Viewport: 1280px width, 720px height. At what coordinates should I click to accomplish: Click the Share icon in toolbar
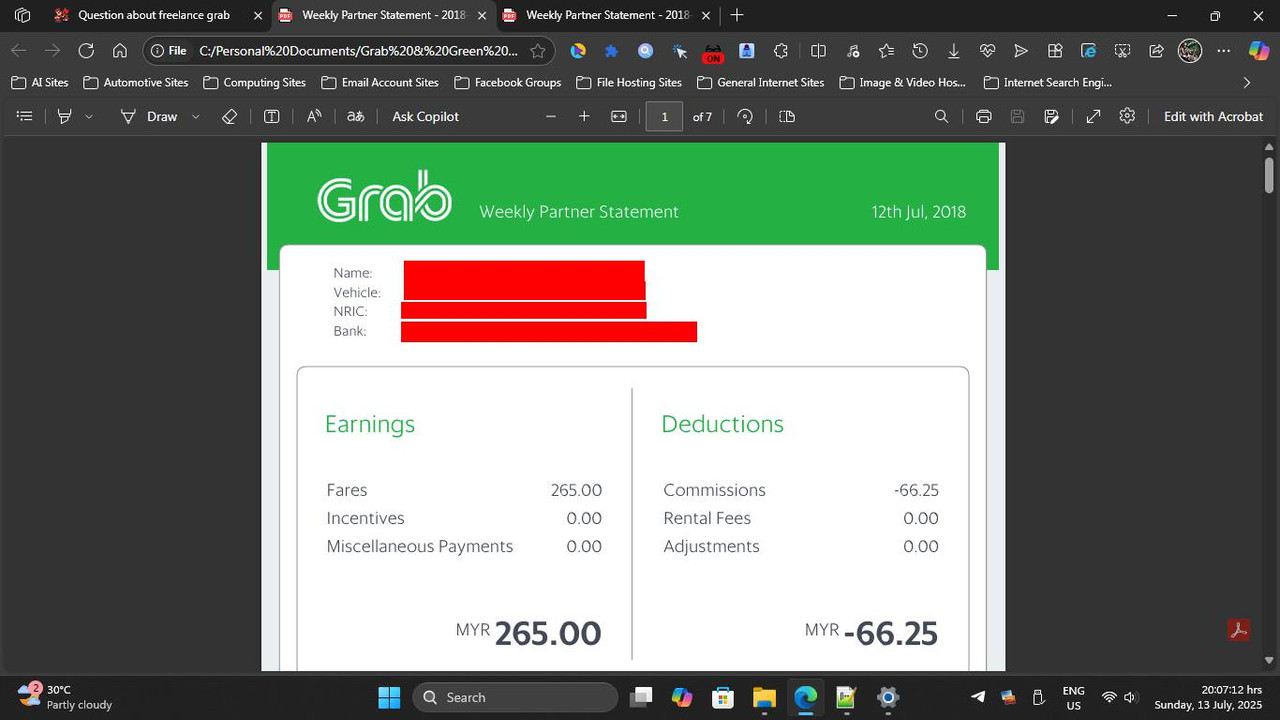coord(1156,51)
